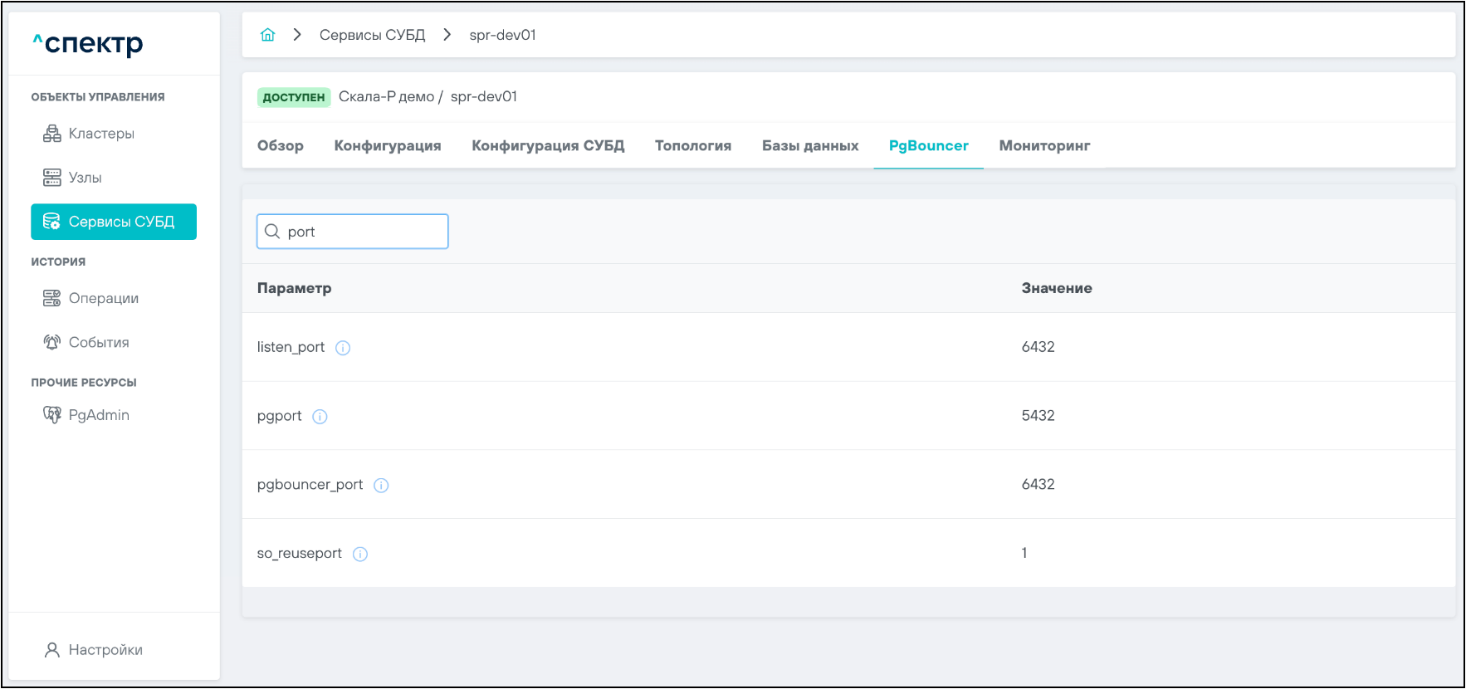Viewport: 1466px width, 689px height.
Task: Open Кластеры in the sidebar
Action: [x=100, y=134]
